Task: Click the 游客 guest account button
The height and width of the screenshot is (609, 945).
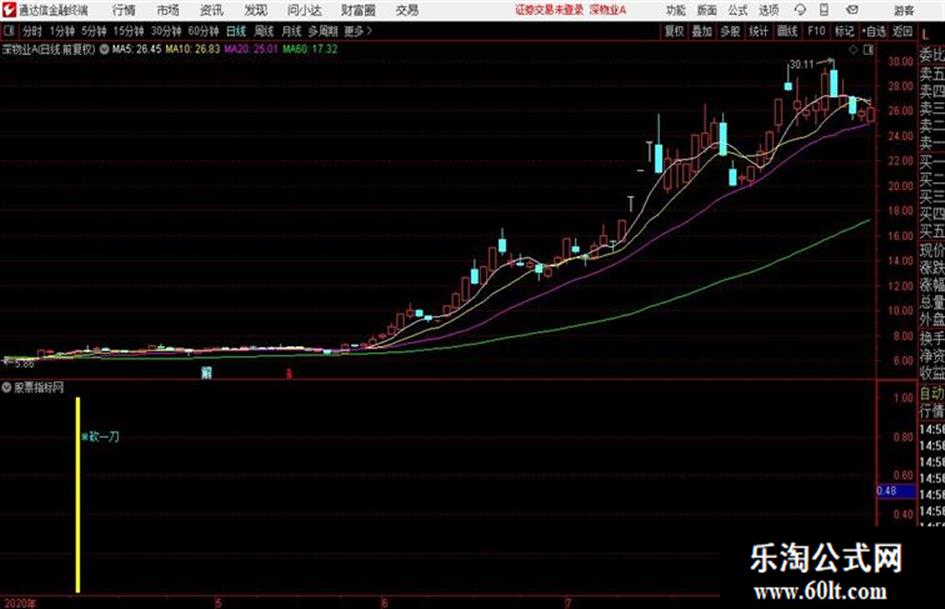Action: [903, 10]
